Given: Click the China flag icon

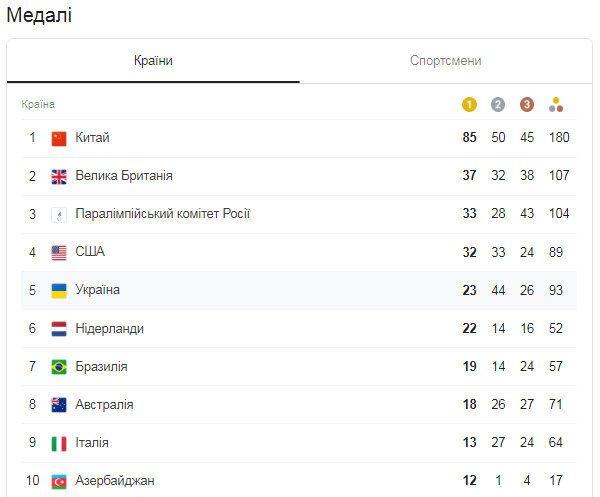Looking at the screenshot, I should [x=59, y=138].
